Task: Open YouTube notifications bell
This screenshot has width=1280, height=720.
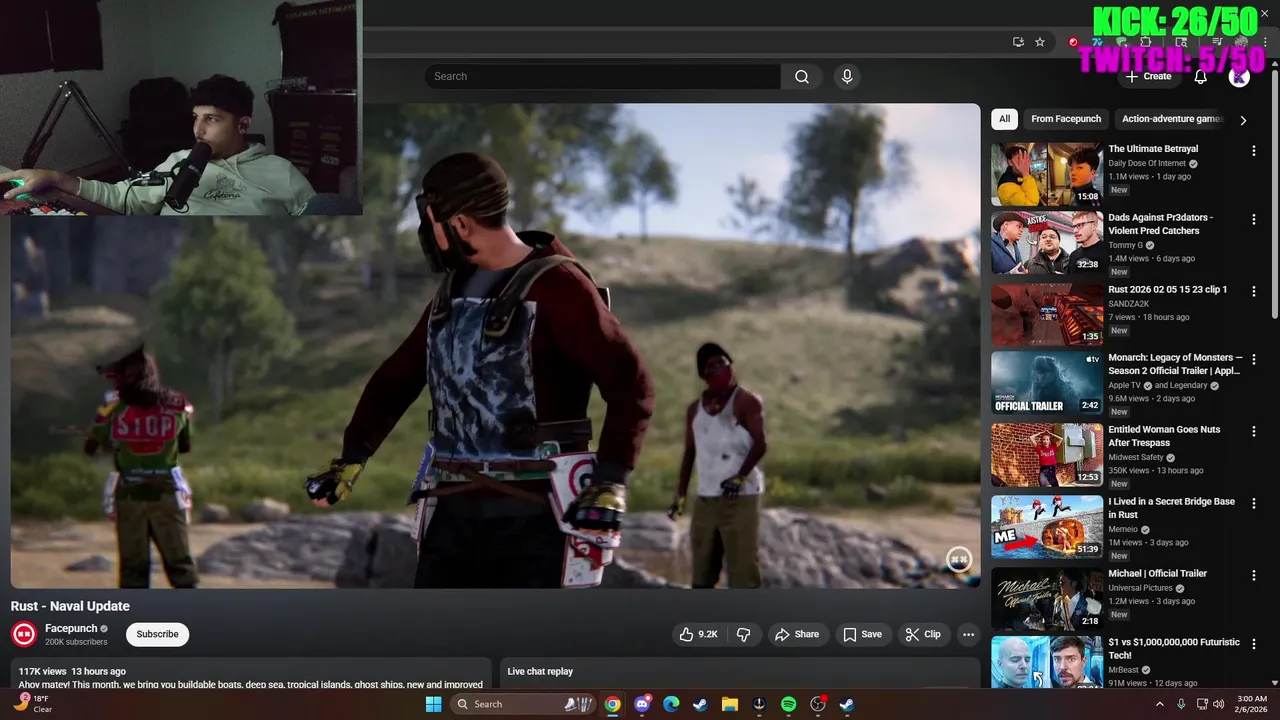Action: click(1201, 77)
